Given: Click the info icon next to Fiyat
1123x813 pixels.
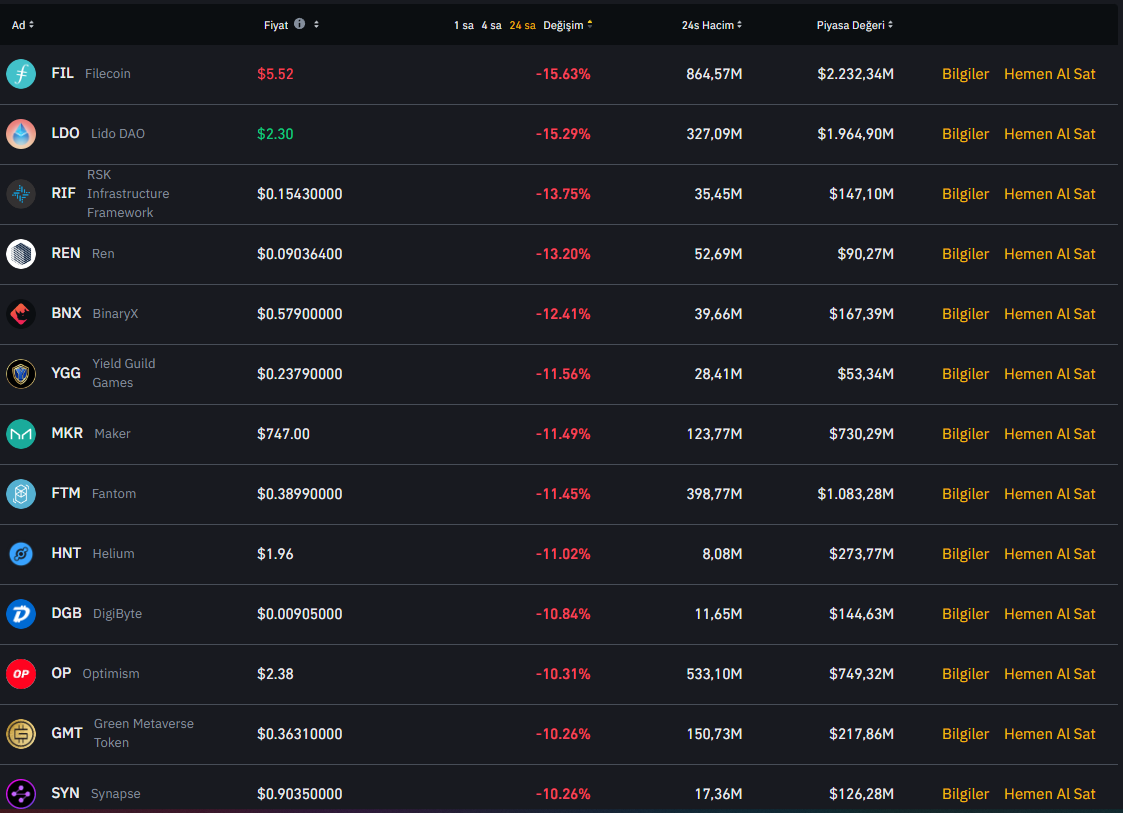Looking at the screenshot, I should (x=299, y=24).
